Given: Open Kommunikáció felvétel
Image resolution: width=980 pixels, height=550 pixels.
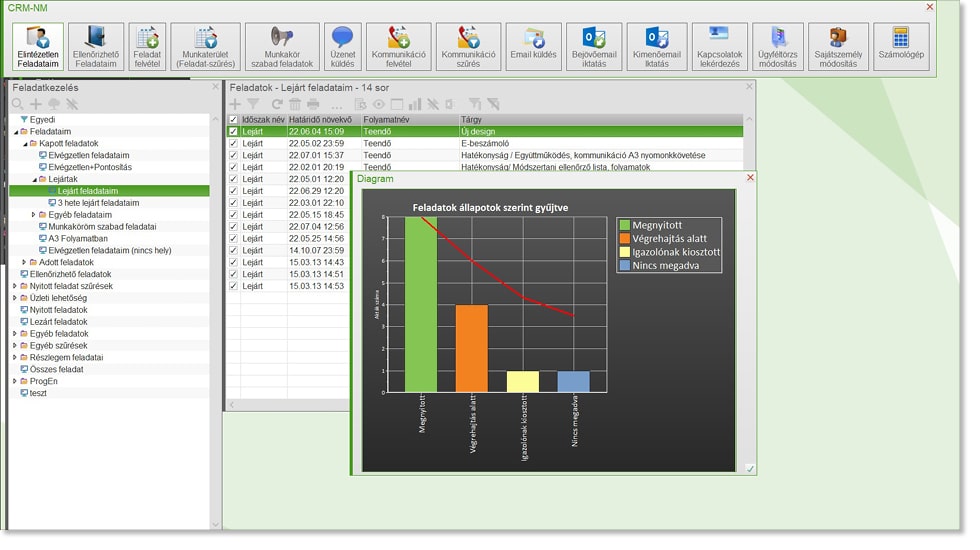Looking at the screenshot, I should [x=399, y=47].
